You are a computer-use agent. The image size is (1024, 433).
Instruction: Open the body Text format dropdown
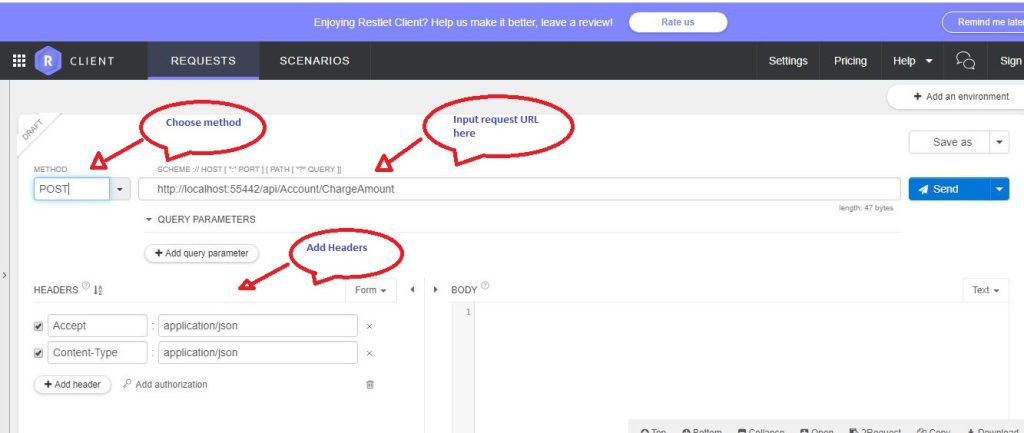click(985, 290)
